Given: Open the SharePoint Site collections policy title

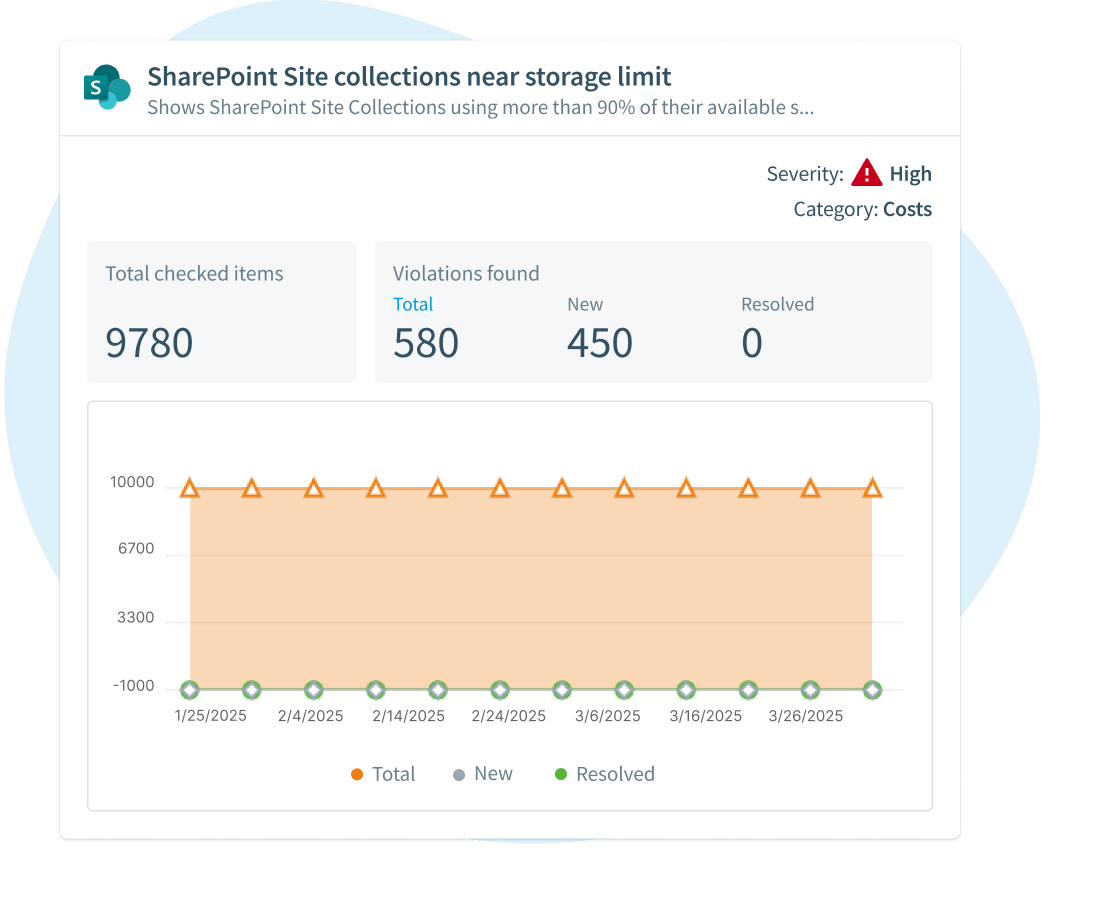Looking at the screenshot, I should (x=409, y=76).
